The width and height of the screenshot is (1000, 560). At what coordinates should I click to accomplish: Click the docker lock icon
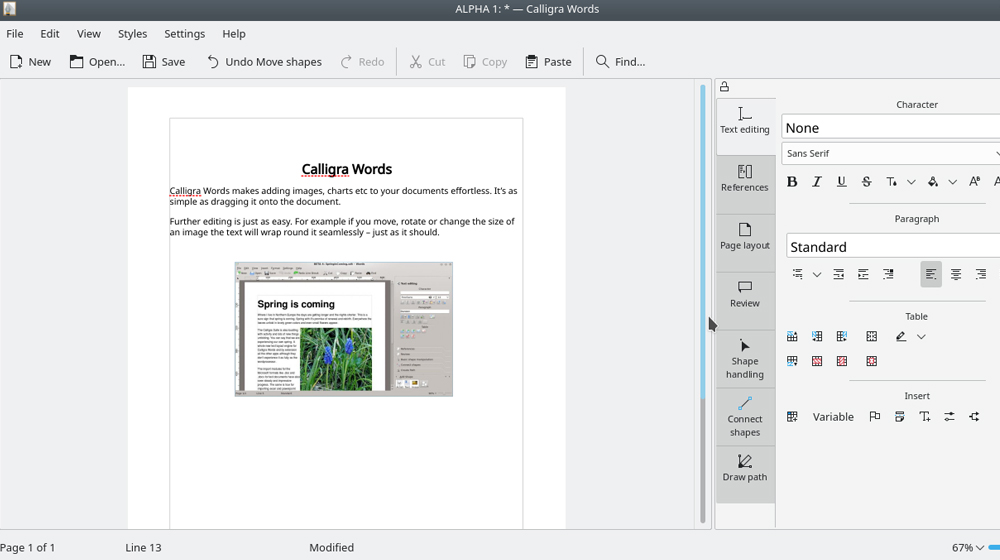(x=724, y=87)
